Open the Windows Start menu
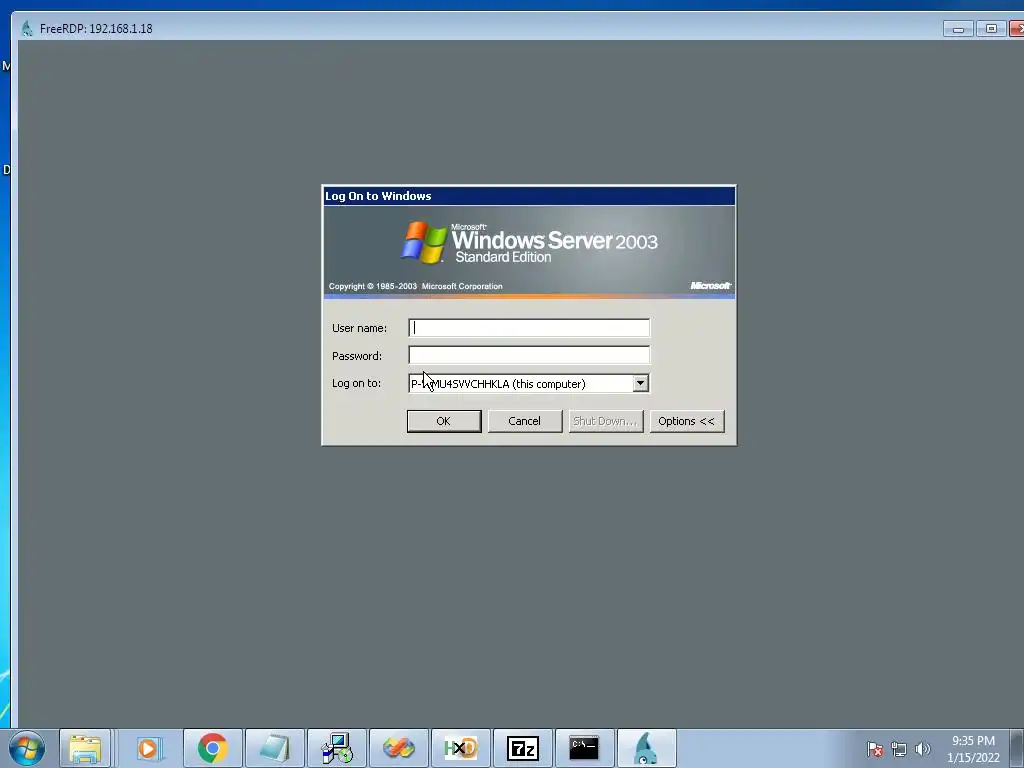 click(x=27, y=748)
